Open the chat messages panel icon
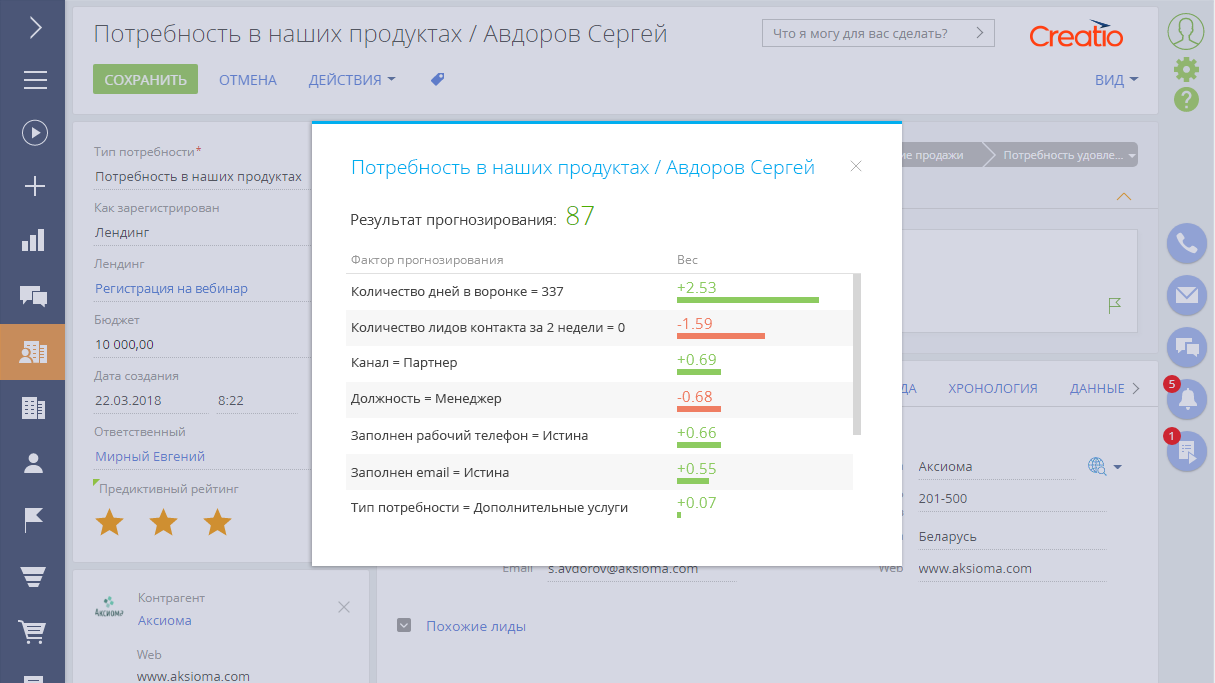The image size is (1215, 683). [x=1187, y=347]
